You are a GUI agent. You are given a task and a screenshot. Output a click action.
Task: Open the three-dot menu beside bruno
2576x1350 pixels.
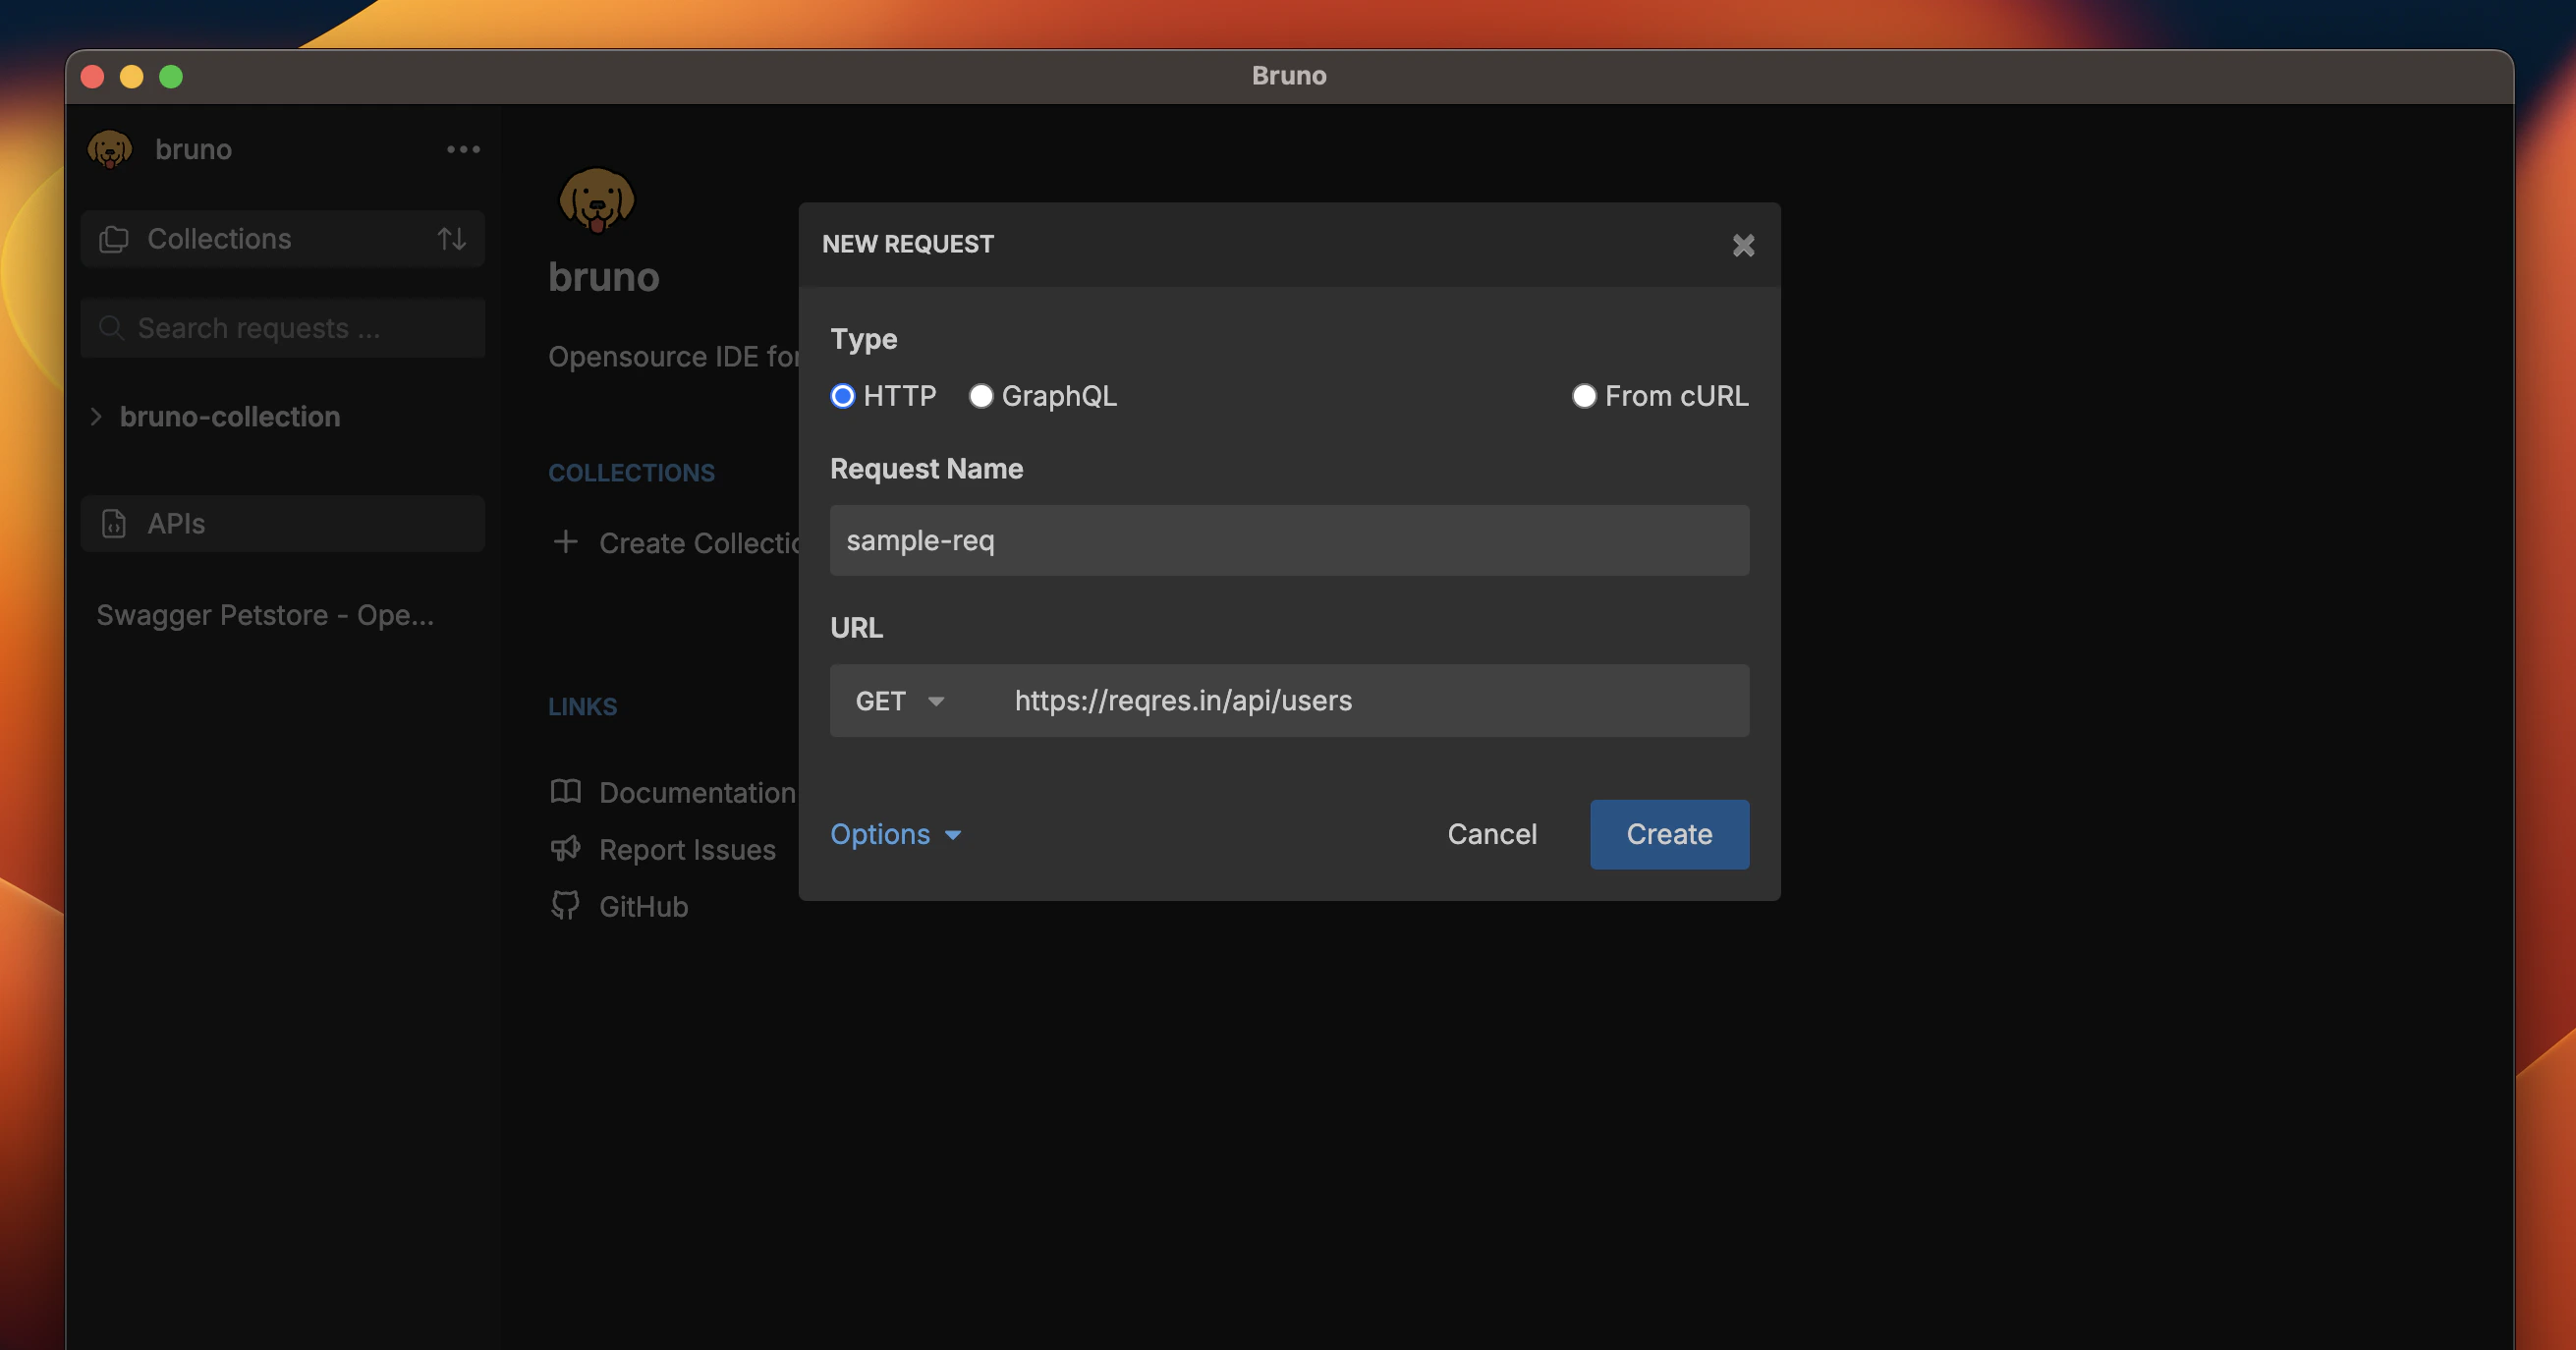tap(462, 149)
